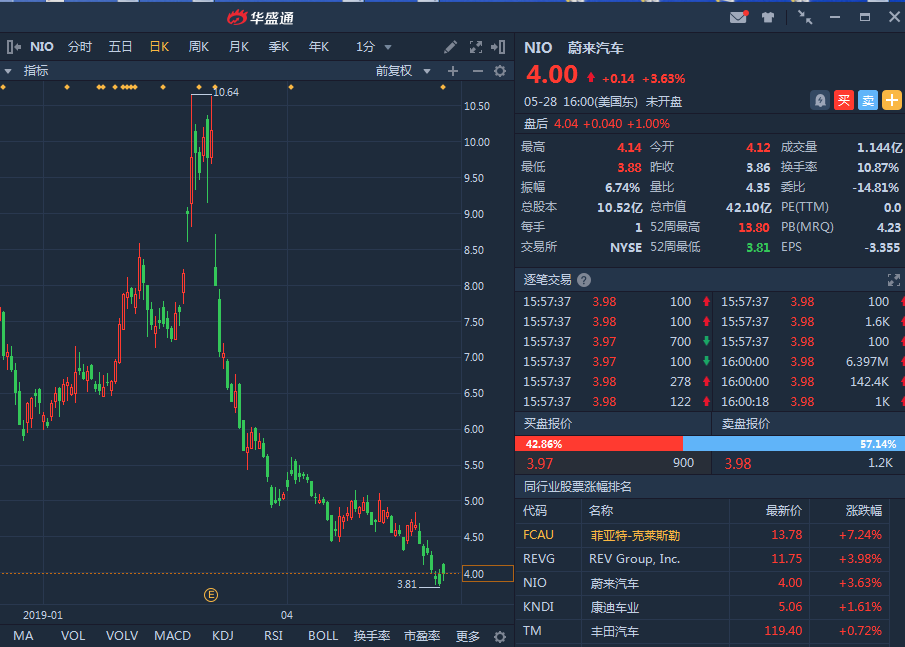The width and height of the screenshot is (905, 647).
Task: Toggle the KDJ indicator
Action: (223, 636)
